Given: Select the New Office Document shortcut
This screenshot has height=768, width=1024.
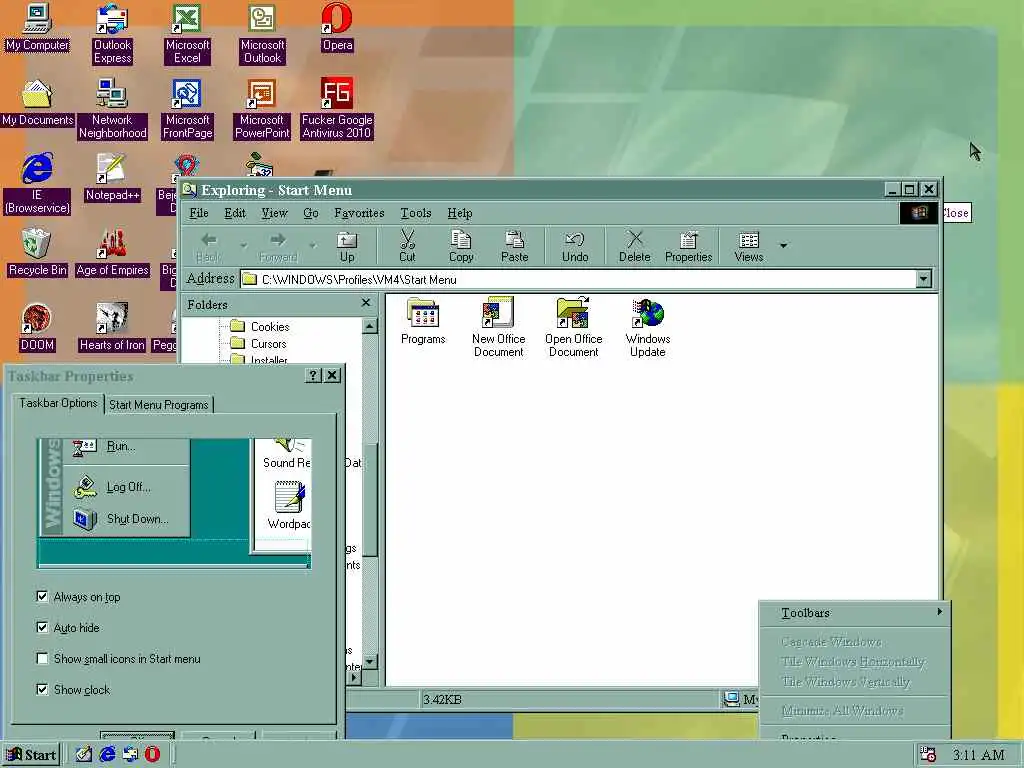Looking at the screenshot, I should click(498, 327).
